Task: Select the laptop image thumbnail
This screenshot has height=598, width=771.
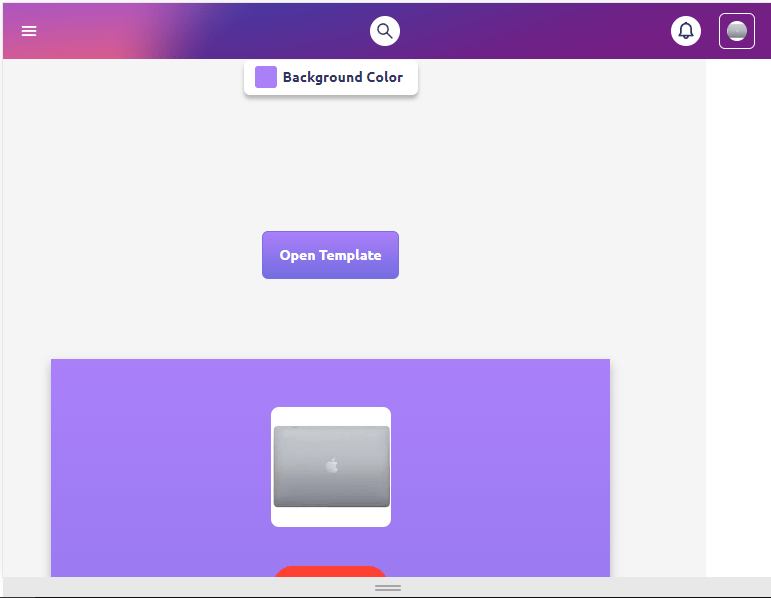Action: coord(331,467)
